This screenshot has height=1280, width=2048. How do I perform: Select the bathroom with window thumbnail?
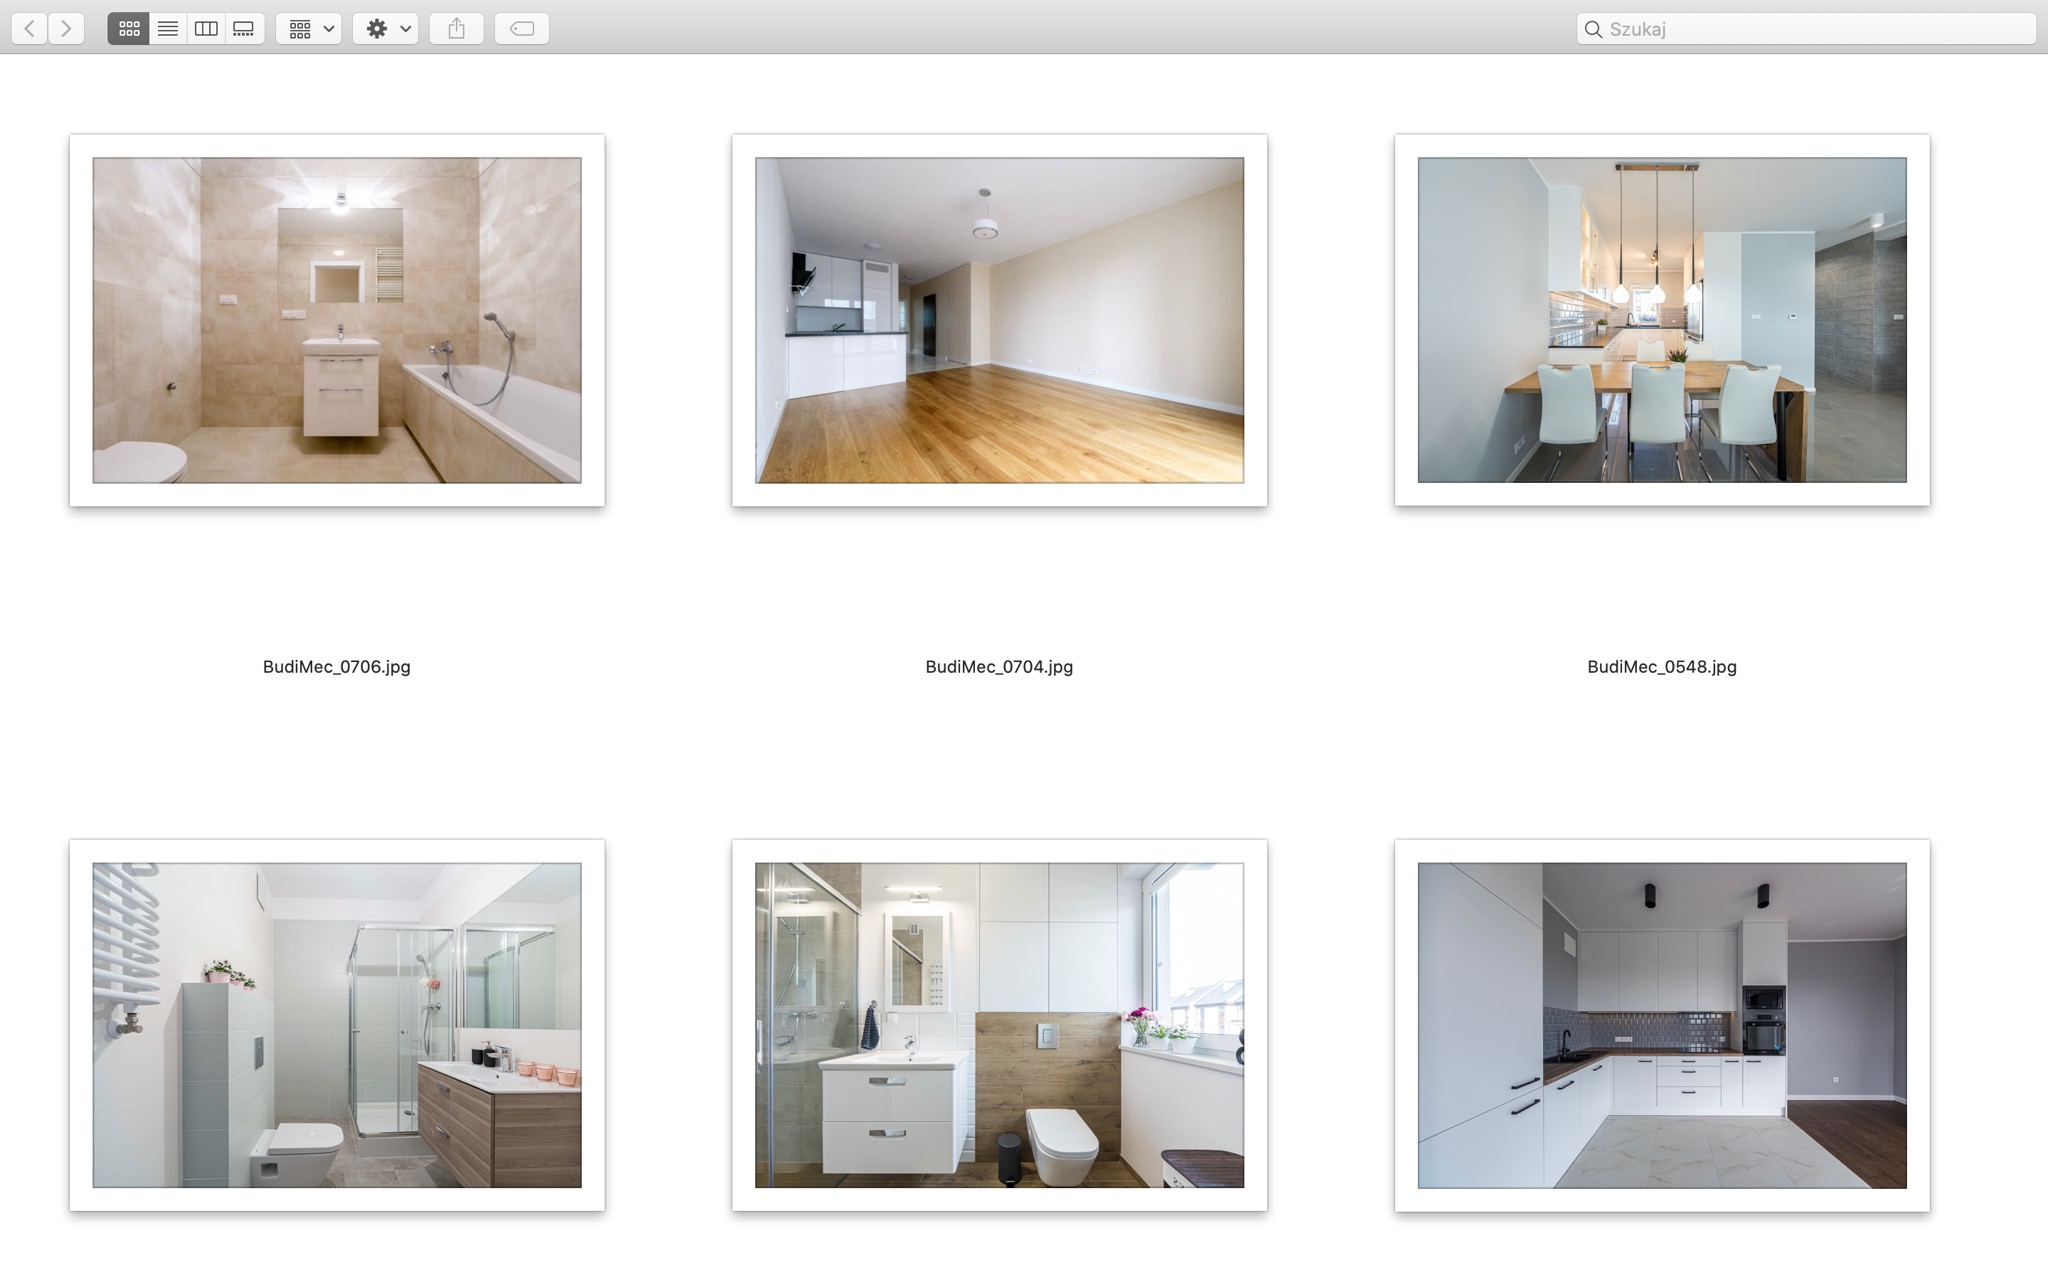click(x=999, y=1025)
